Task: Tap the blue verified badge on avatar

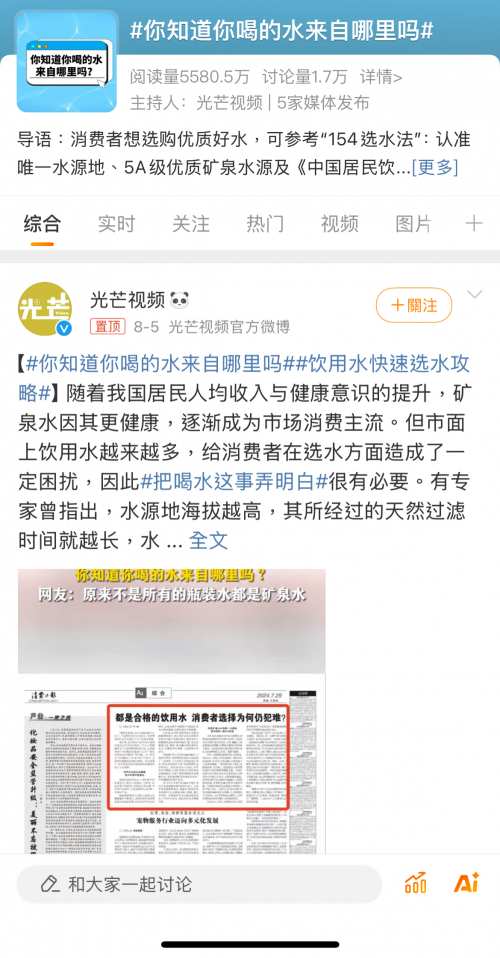Action: (x=64, y=329)
